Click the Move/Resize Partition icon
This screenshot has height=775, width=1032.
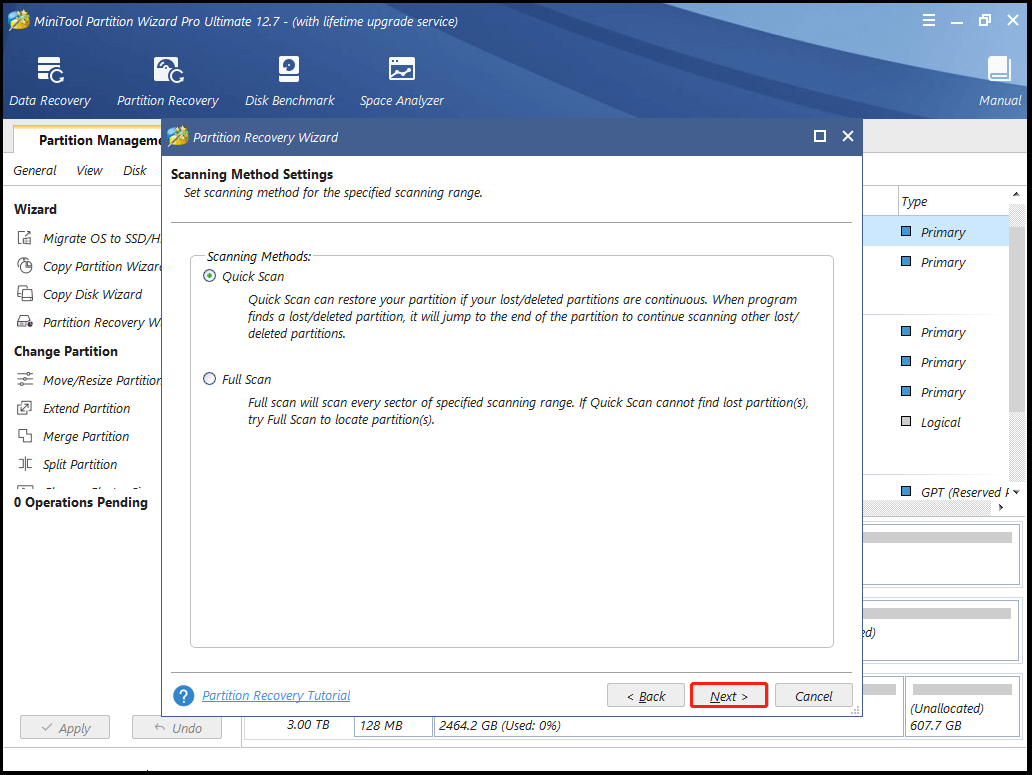[25, 380]
